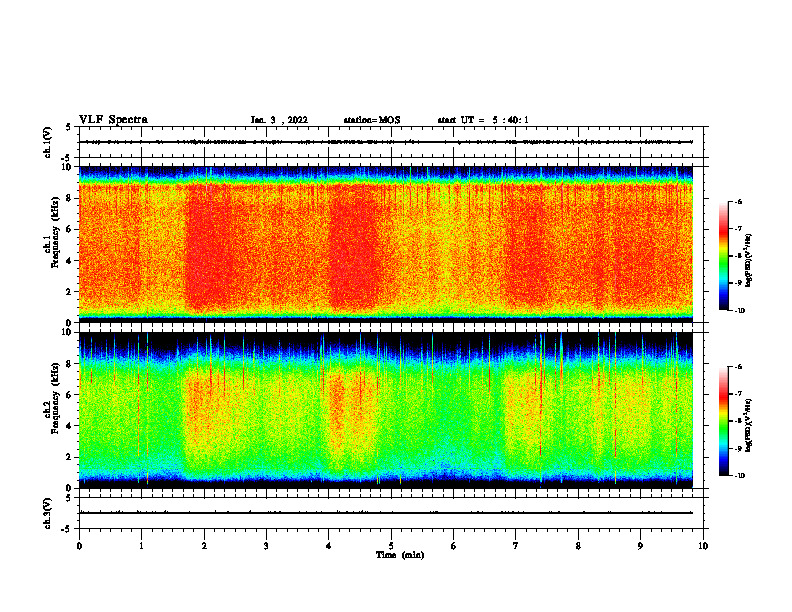This screenshot has width=792, height=612.
Task: Click the "4" kHz tick of ch.2 spectrogram
Action: pyautogui.click(x=69, y=426)
